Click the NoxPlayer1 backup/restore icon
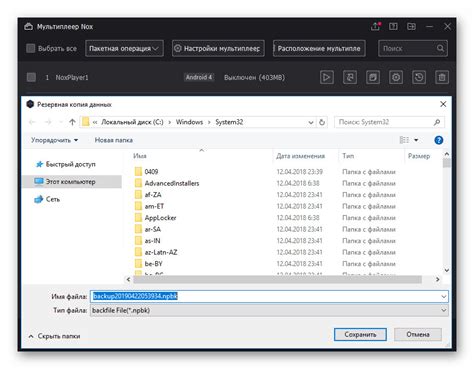 [x=350, y=77]
